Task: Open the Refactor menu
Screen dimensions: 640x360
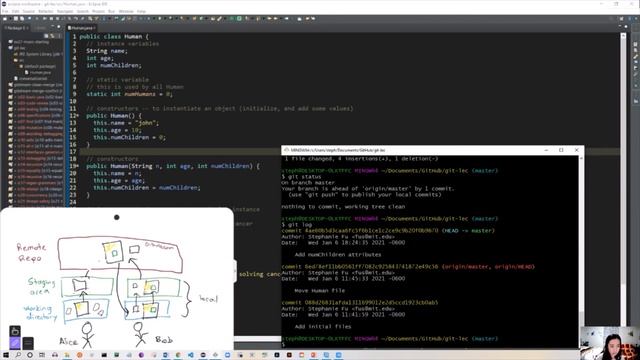Action: coord(46,11)
